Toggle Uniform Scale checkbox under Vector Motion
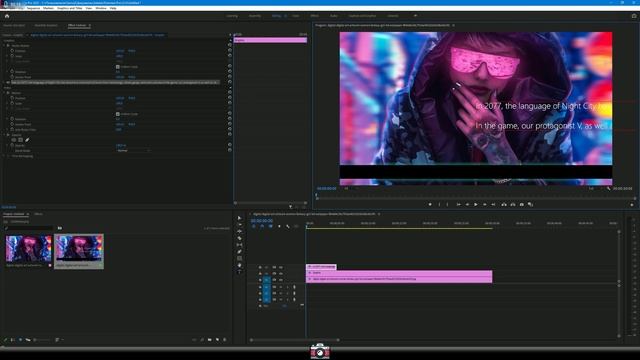Image resolution: width=640 pixels, height=360 pixels. coord(118,67)
